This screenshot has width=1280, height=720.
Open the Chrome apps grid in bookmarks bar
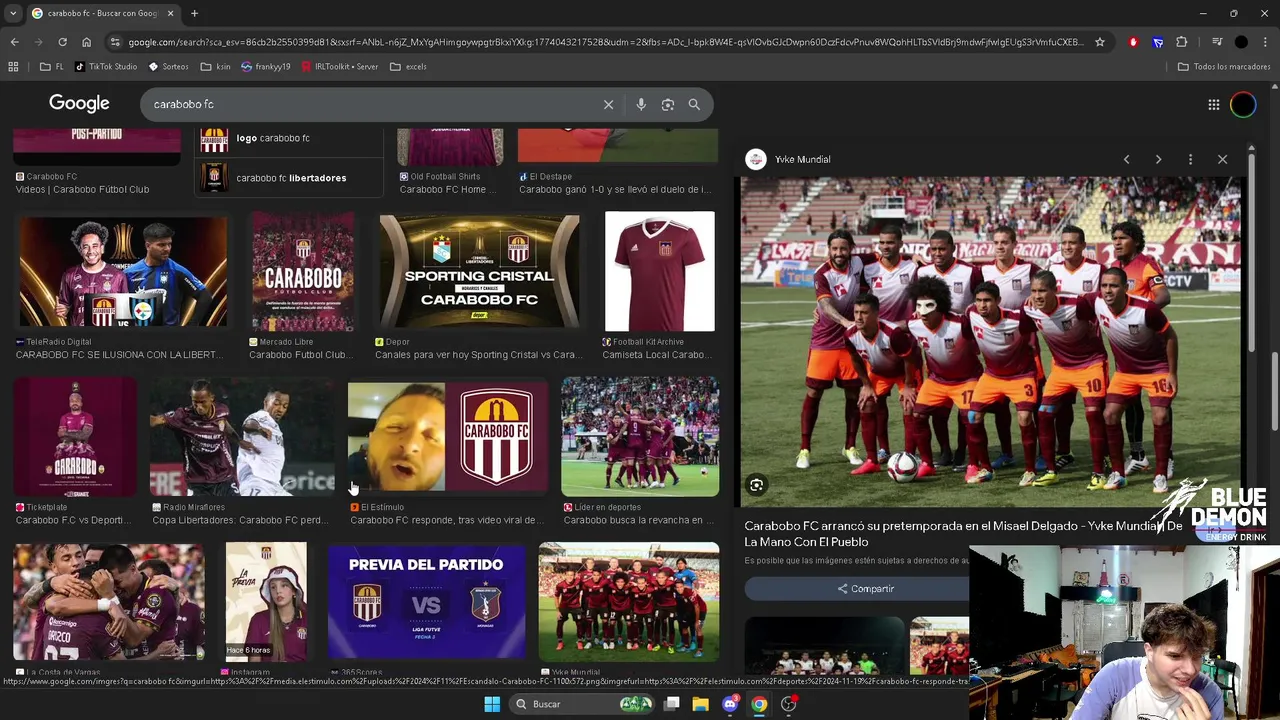(13, 67)
